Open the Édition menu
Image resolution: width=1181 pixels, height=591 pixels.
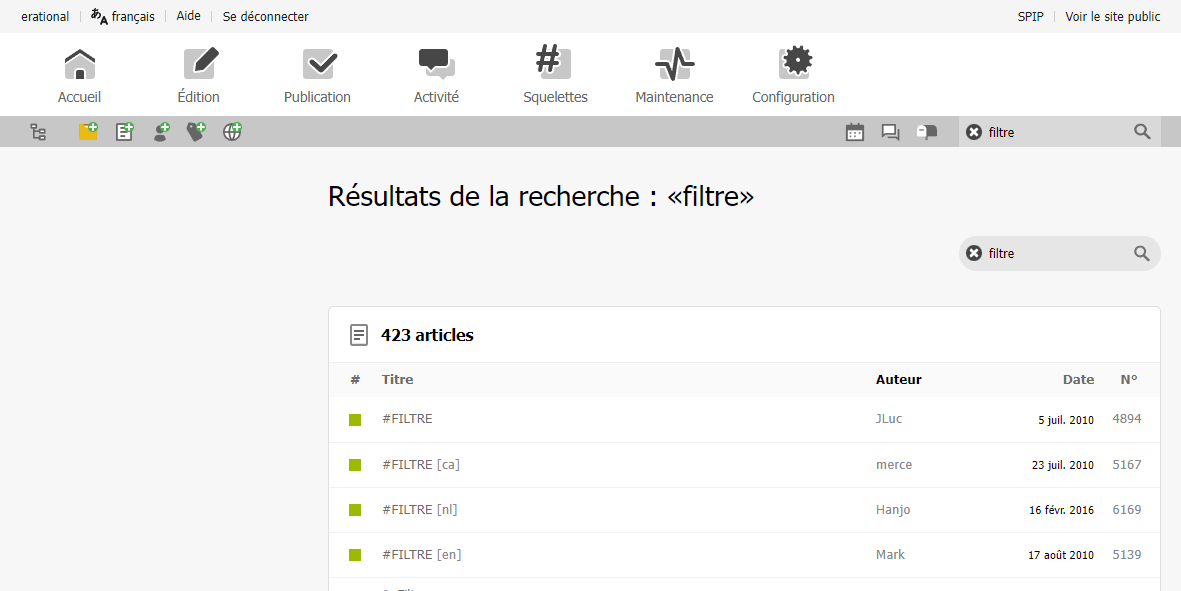[198, 75]
